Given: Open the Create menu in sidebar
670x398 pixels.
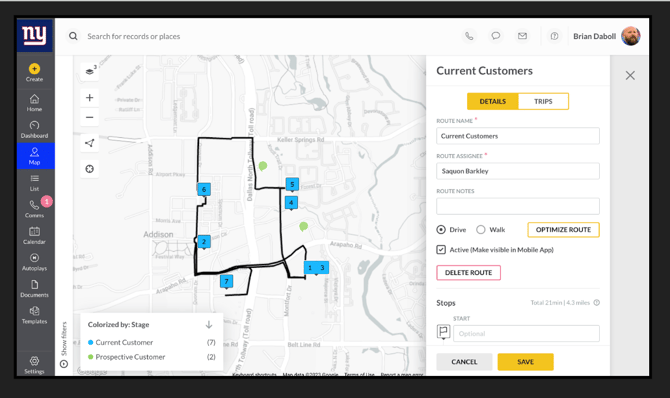Looking at the screenshot, I should coord(34,73).
